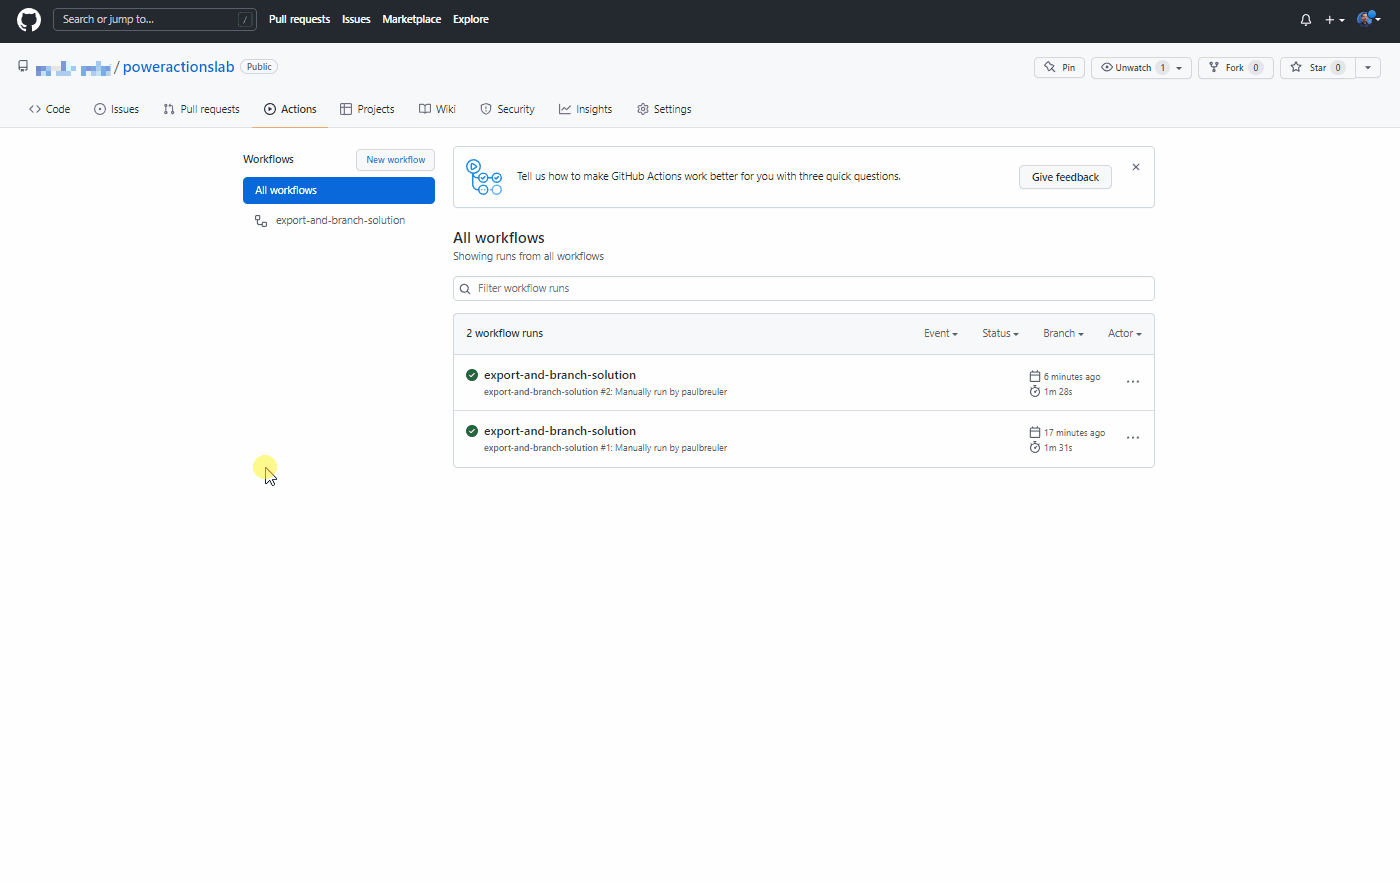1400x883 pixels.
Task: Go to the Settings tab
Action: point(664,109)
